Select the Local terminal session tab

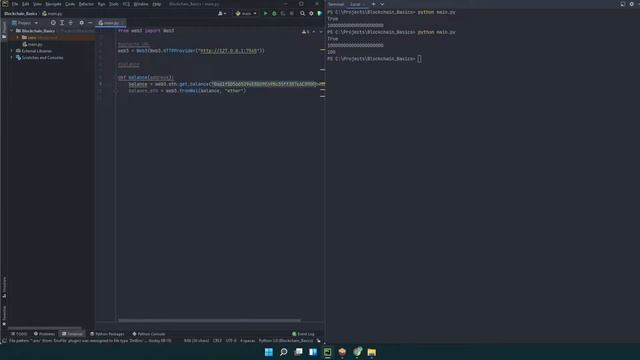click(357, 4)
